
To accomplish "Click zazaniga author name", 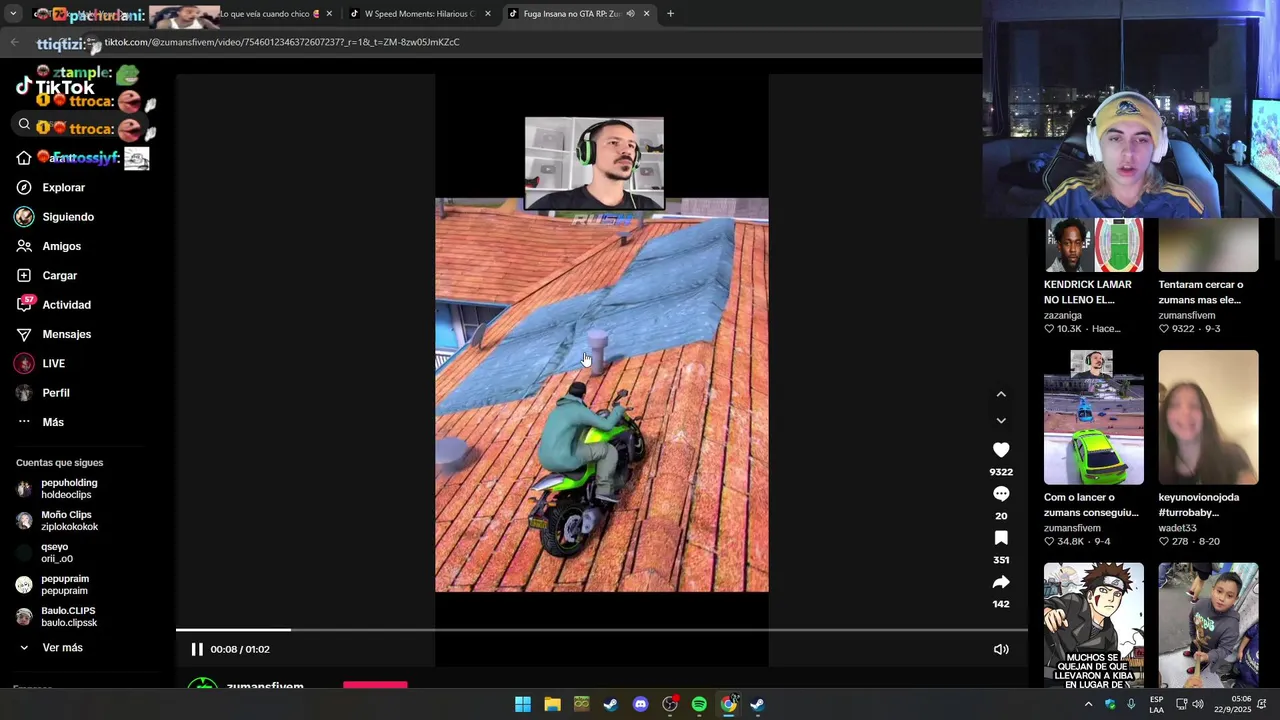I will click(1062, 315).
